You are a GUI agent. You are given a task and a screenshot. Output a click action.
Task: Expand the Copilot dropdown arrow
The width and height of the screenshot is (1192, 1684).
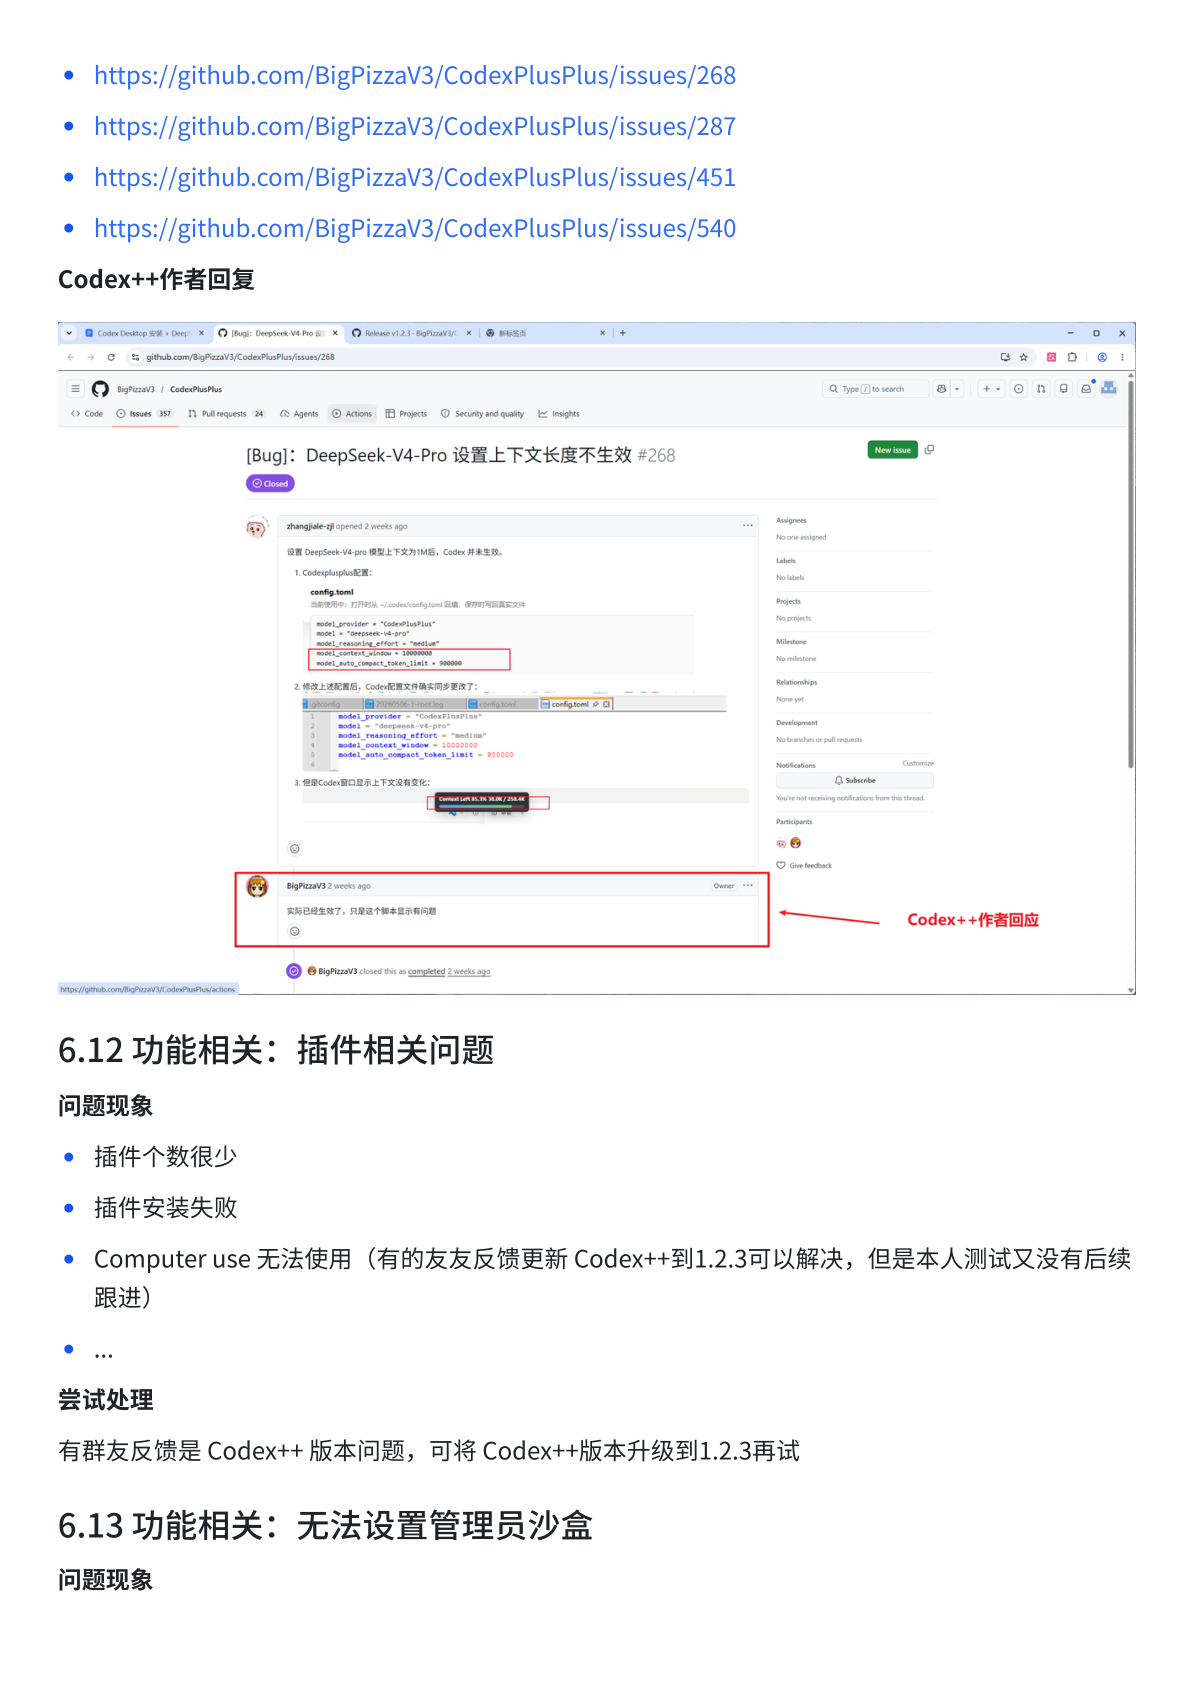[957, 389]
